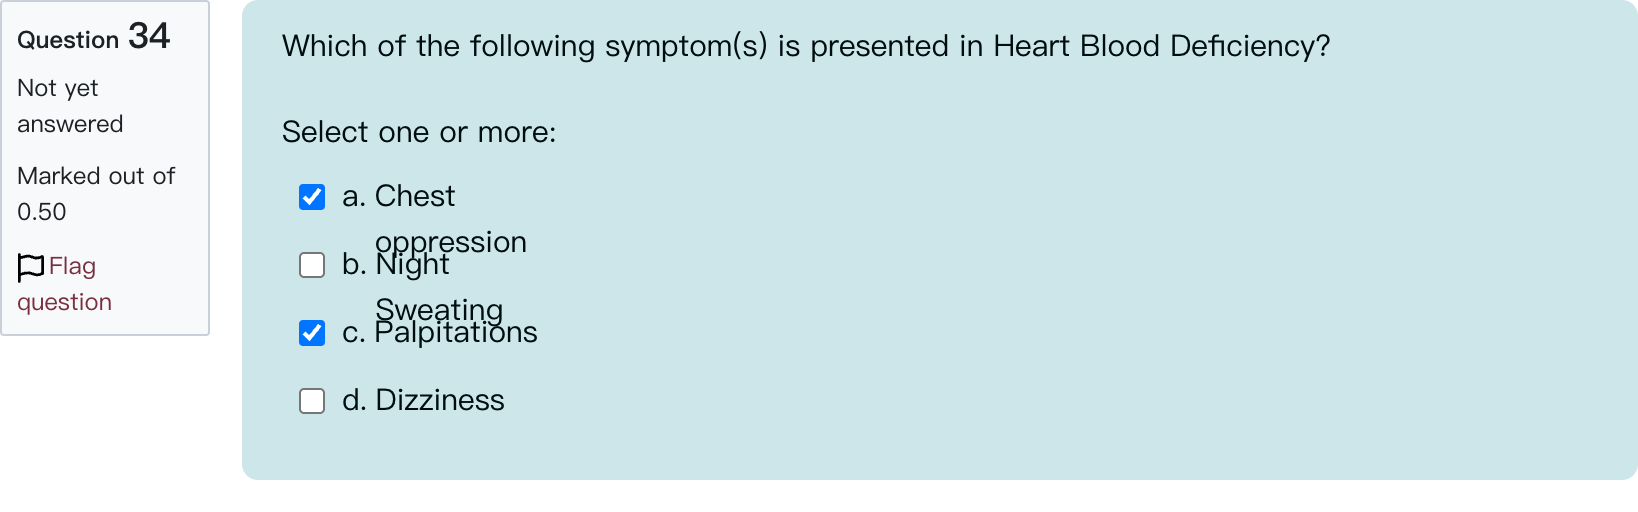Click the 'Marked out of' label

pos(96,176)
